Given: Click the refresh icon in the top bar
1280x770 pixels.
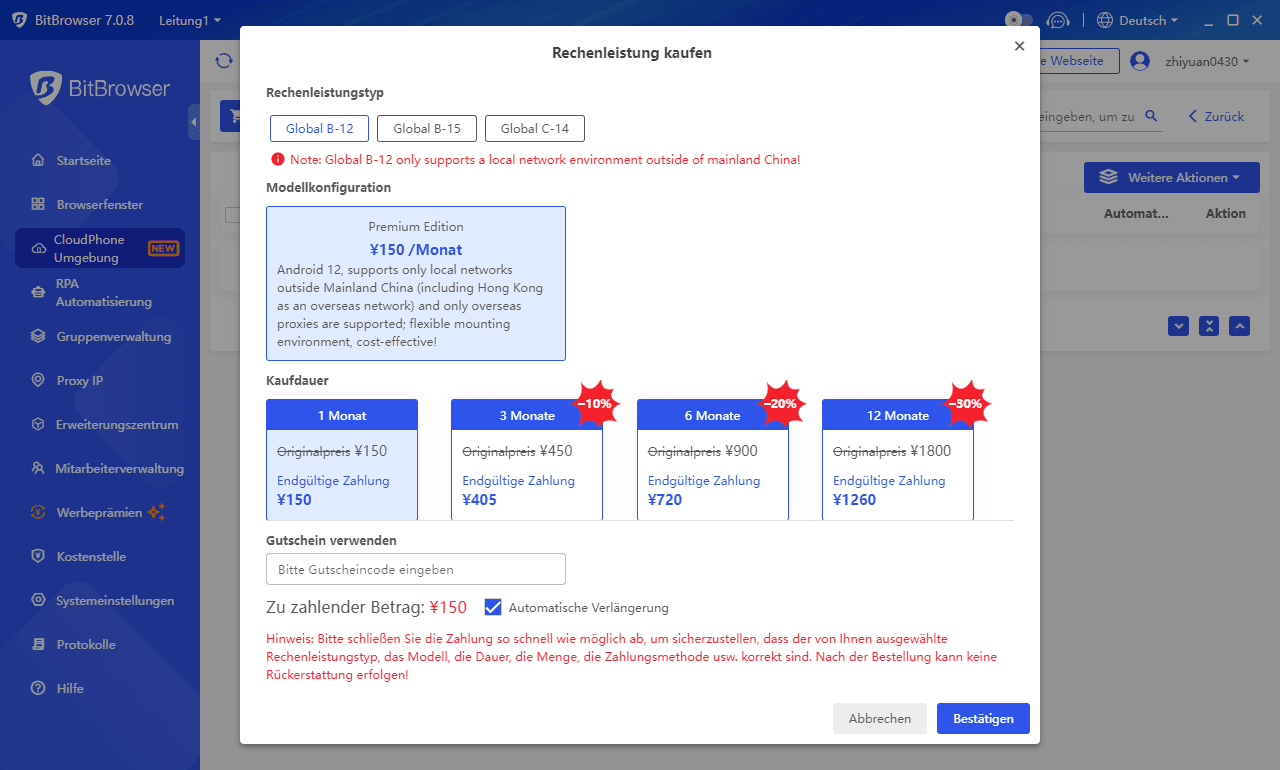Looking at the screenshot, I should point(224,61).
